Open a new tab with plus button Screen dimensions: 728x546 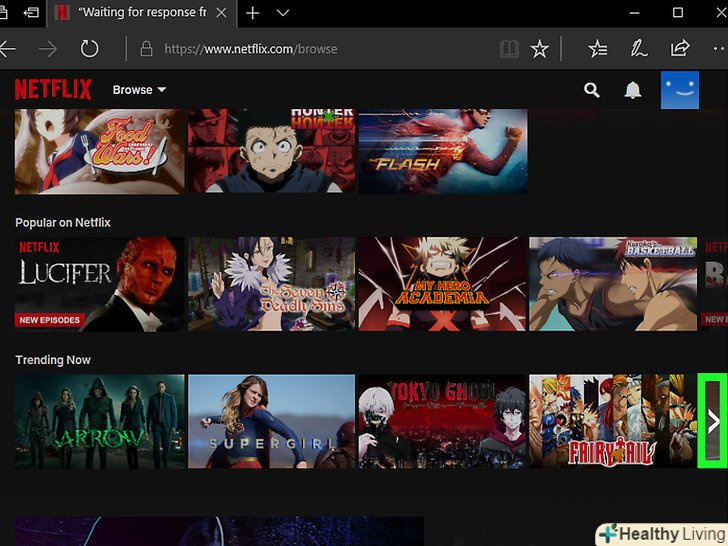252,13
